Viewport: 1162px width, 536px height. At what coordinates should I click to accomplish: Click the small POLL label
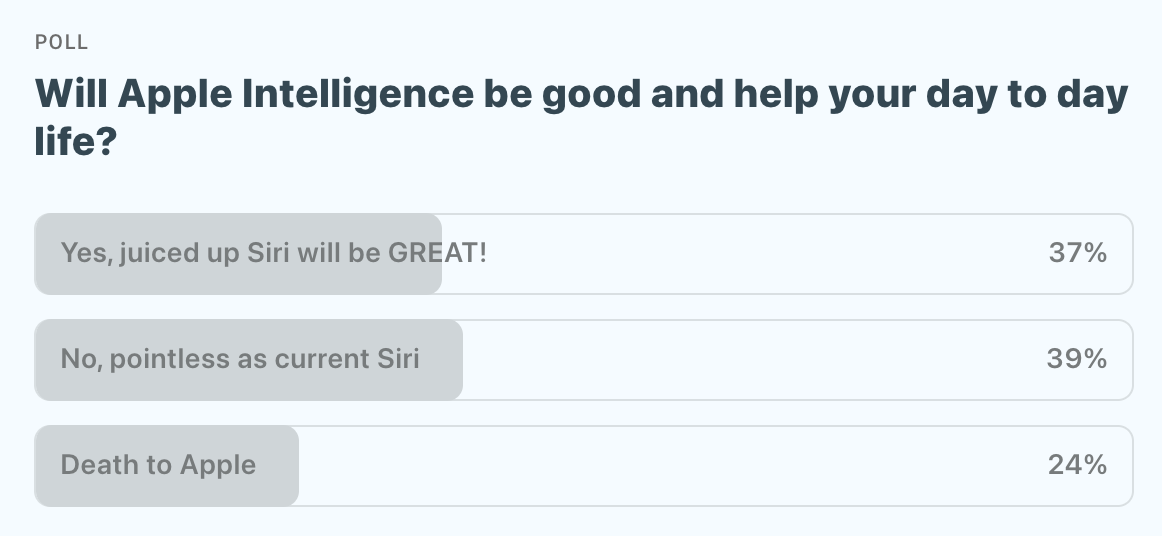click(x=61, y=42)
